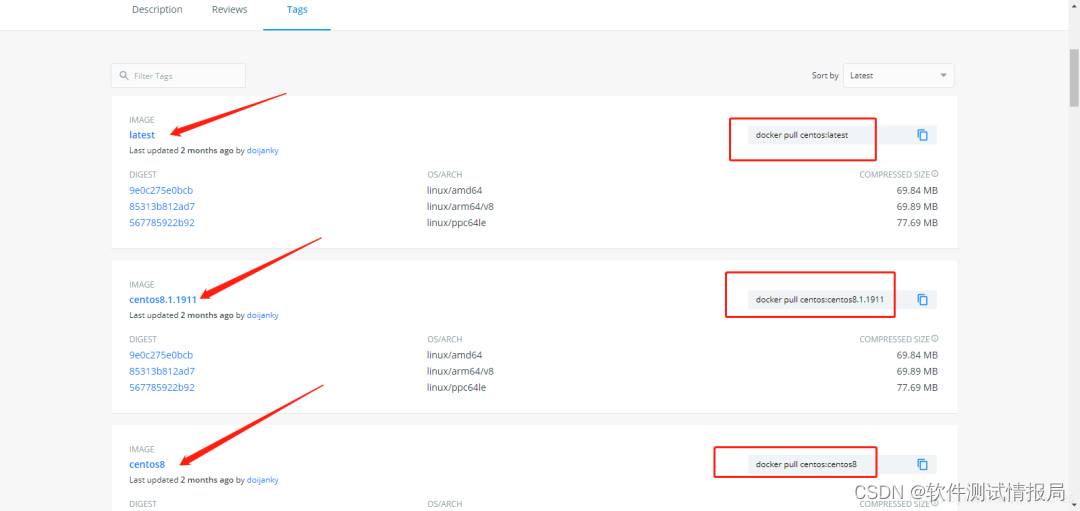
Task: Click linux/ppc64le in the centos8.1.1911 card
Action: tap(457, 387)
